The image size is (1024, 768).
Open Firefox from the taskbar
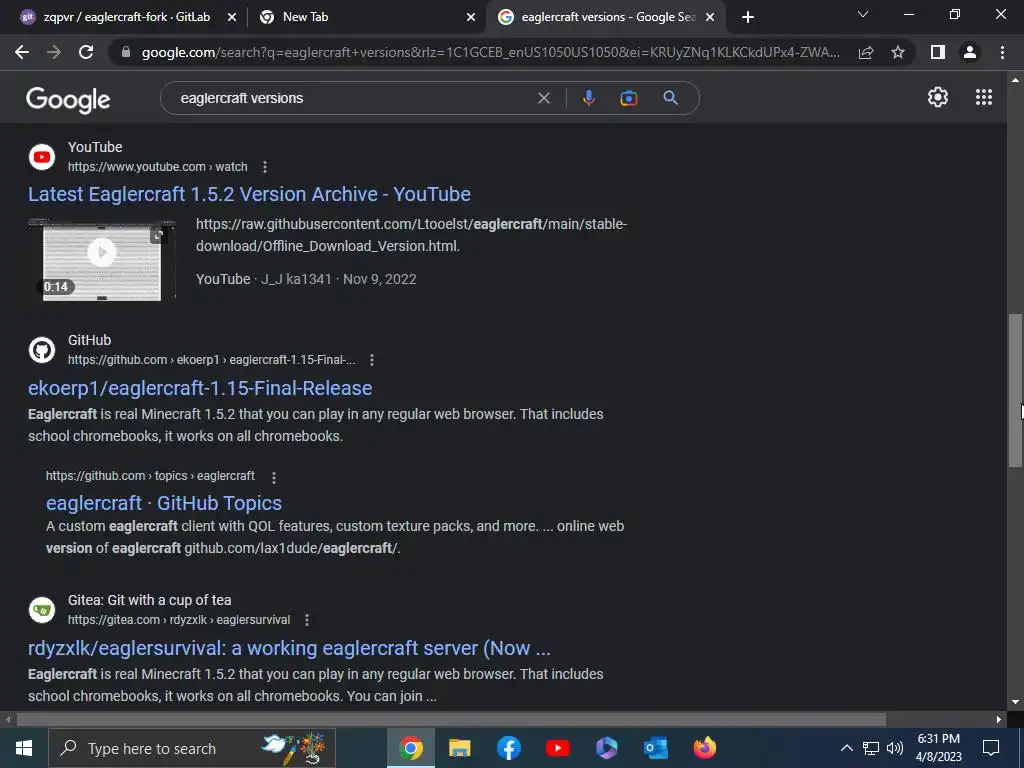(x=705, y=748)
